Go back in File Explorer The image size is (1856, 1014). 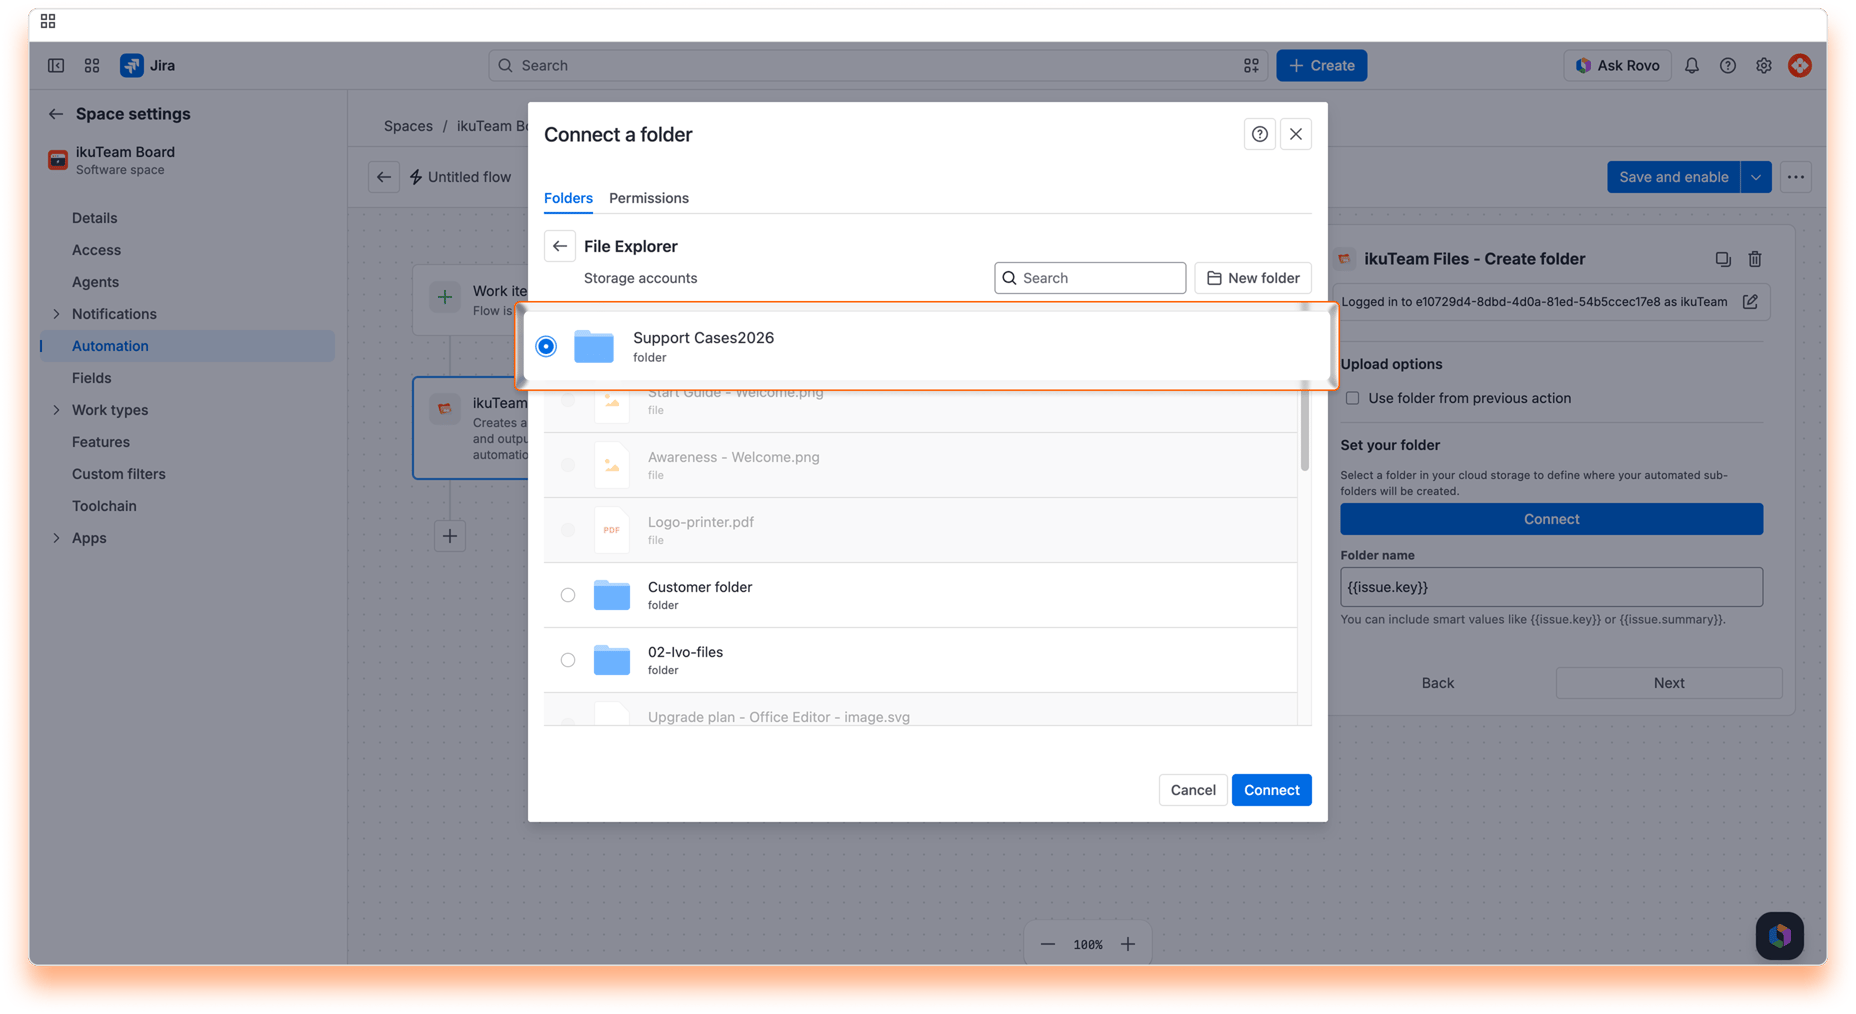pyautogui.click(x=560, y=246)
